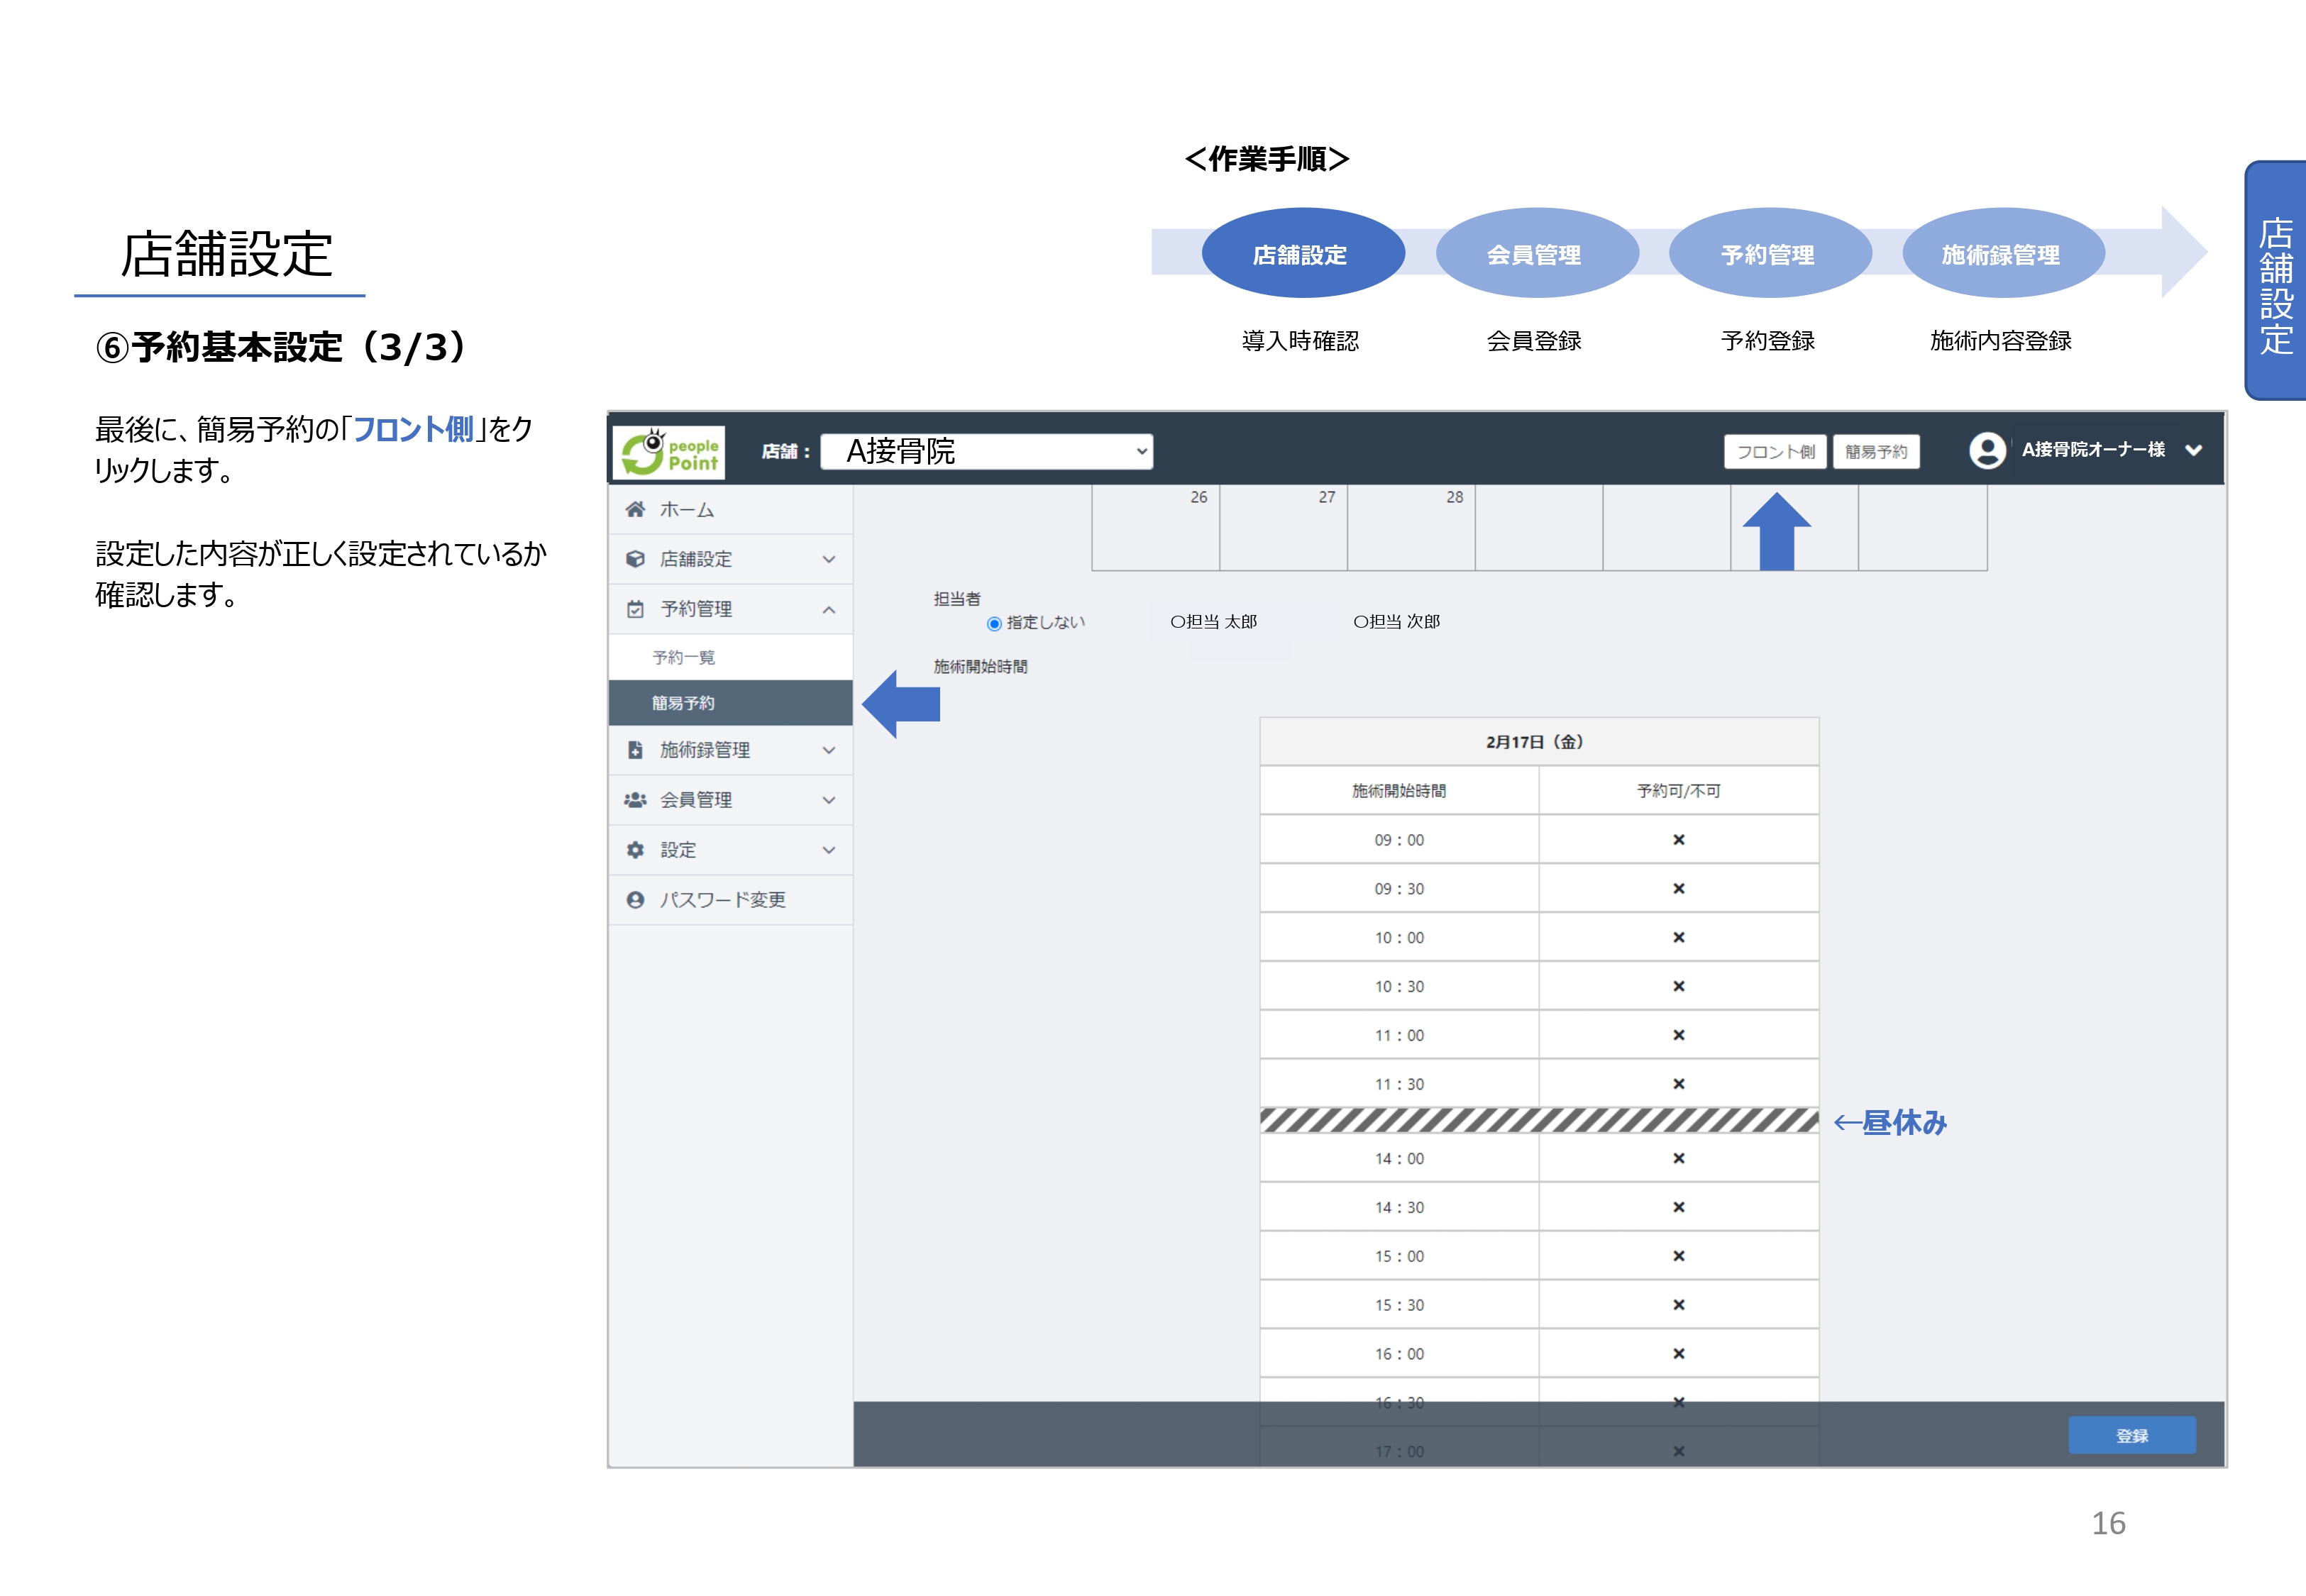Click the フロント側 button
Screen dimensions: 2306x1596
click(x=1775, y=452)
